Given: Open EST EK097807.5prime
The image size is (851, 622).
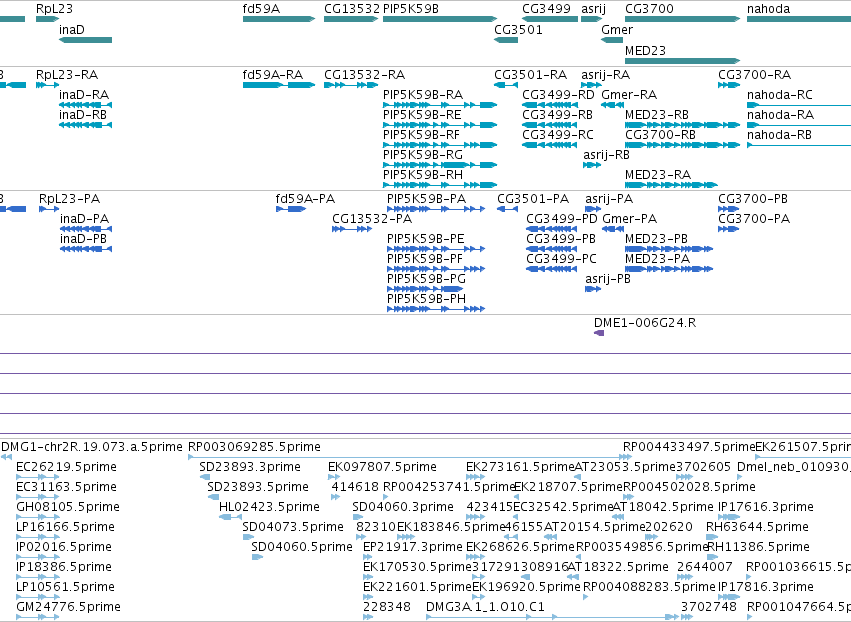Looking at the screenshot, I should (x=382, y=467).
